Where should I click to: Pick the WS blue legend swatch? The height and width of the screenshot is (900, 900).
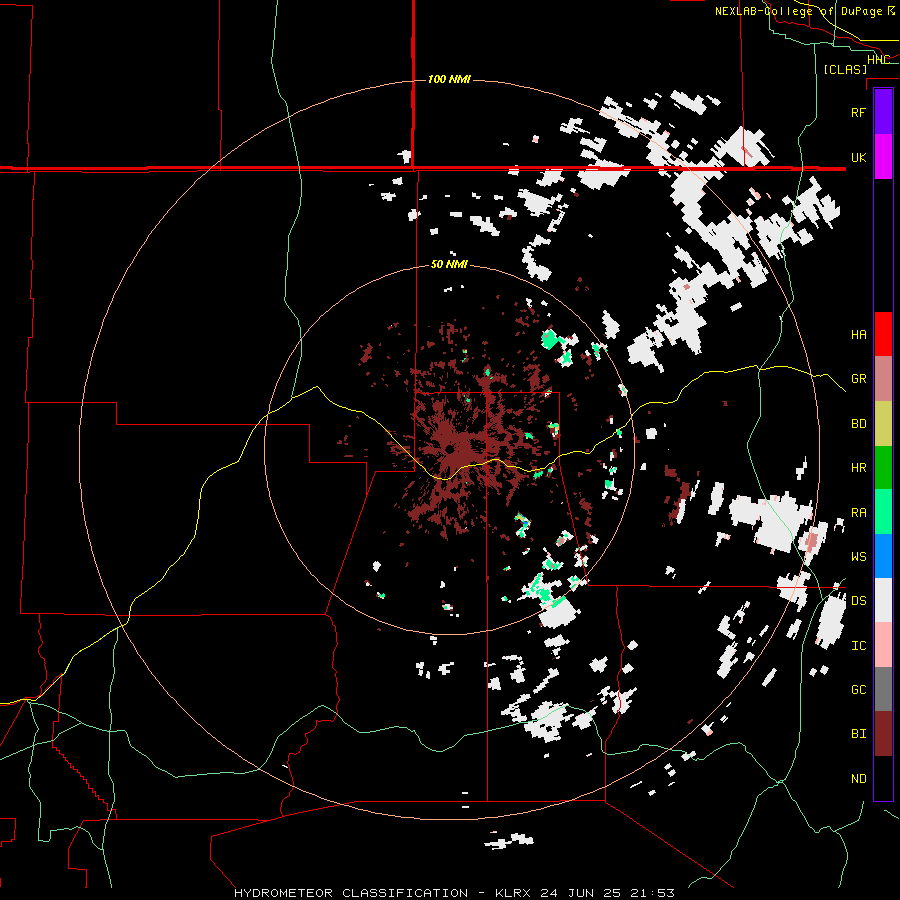tap(883, 556)
